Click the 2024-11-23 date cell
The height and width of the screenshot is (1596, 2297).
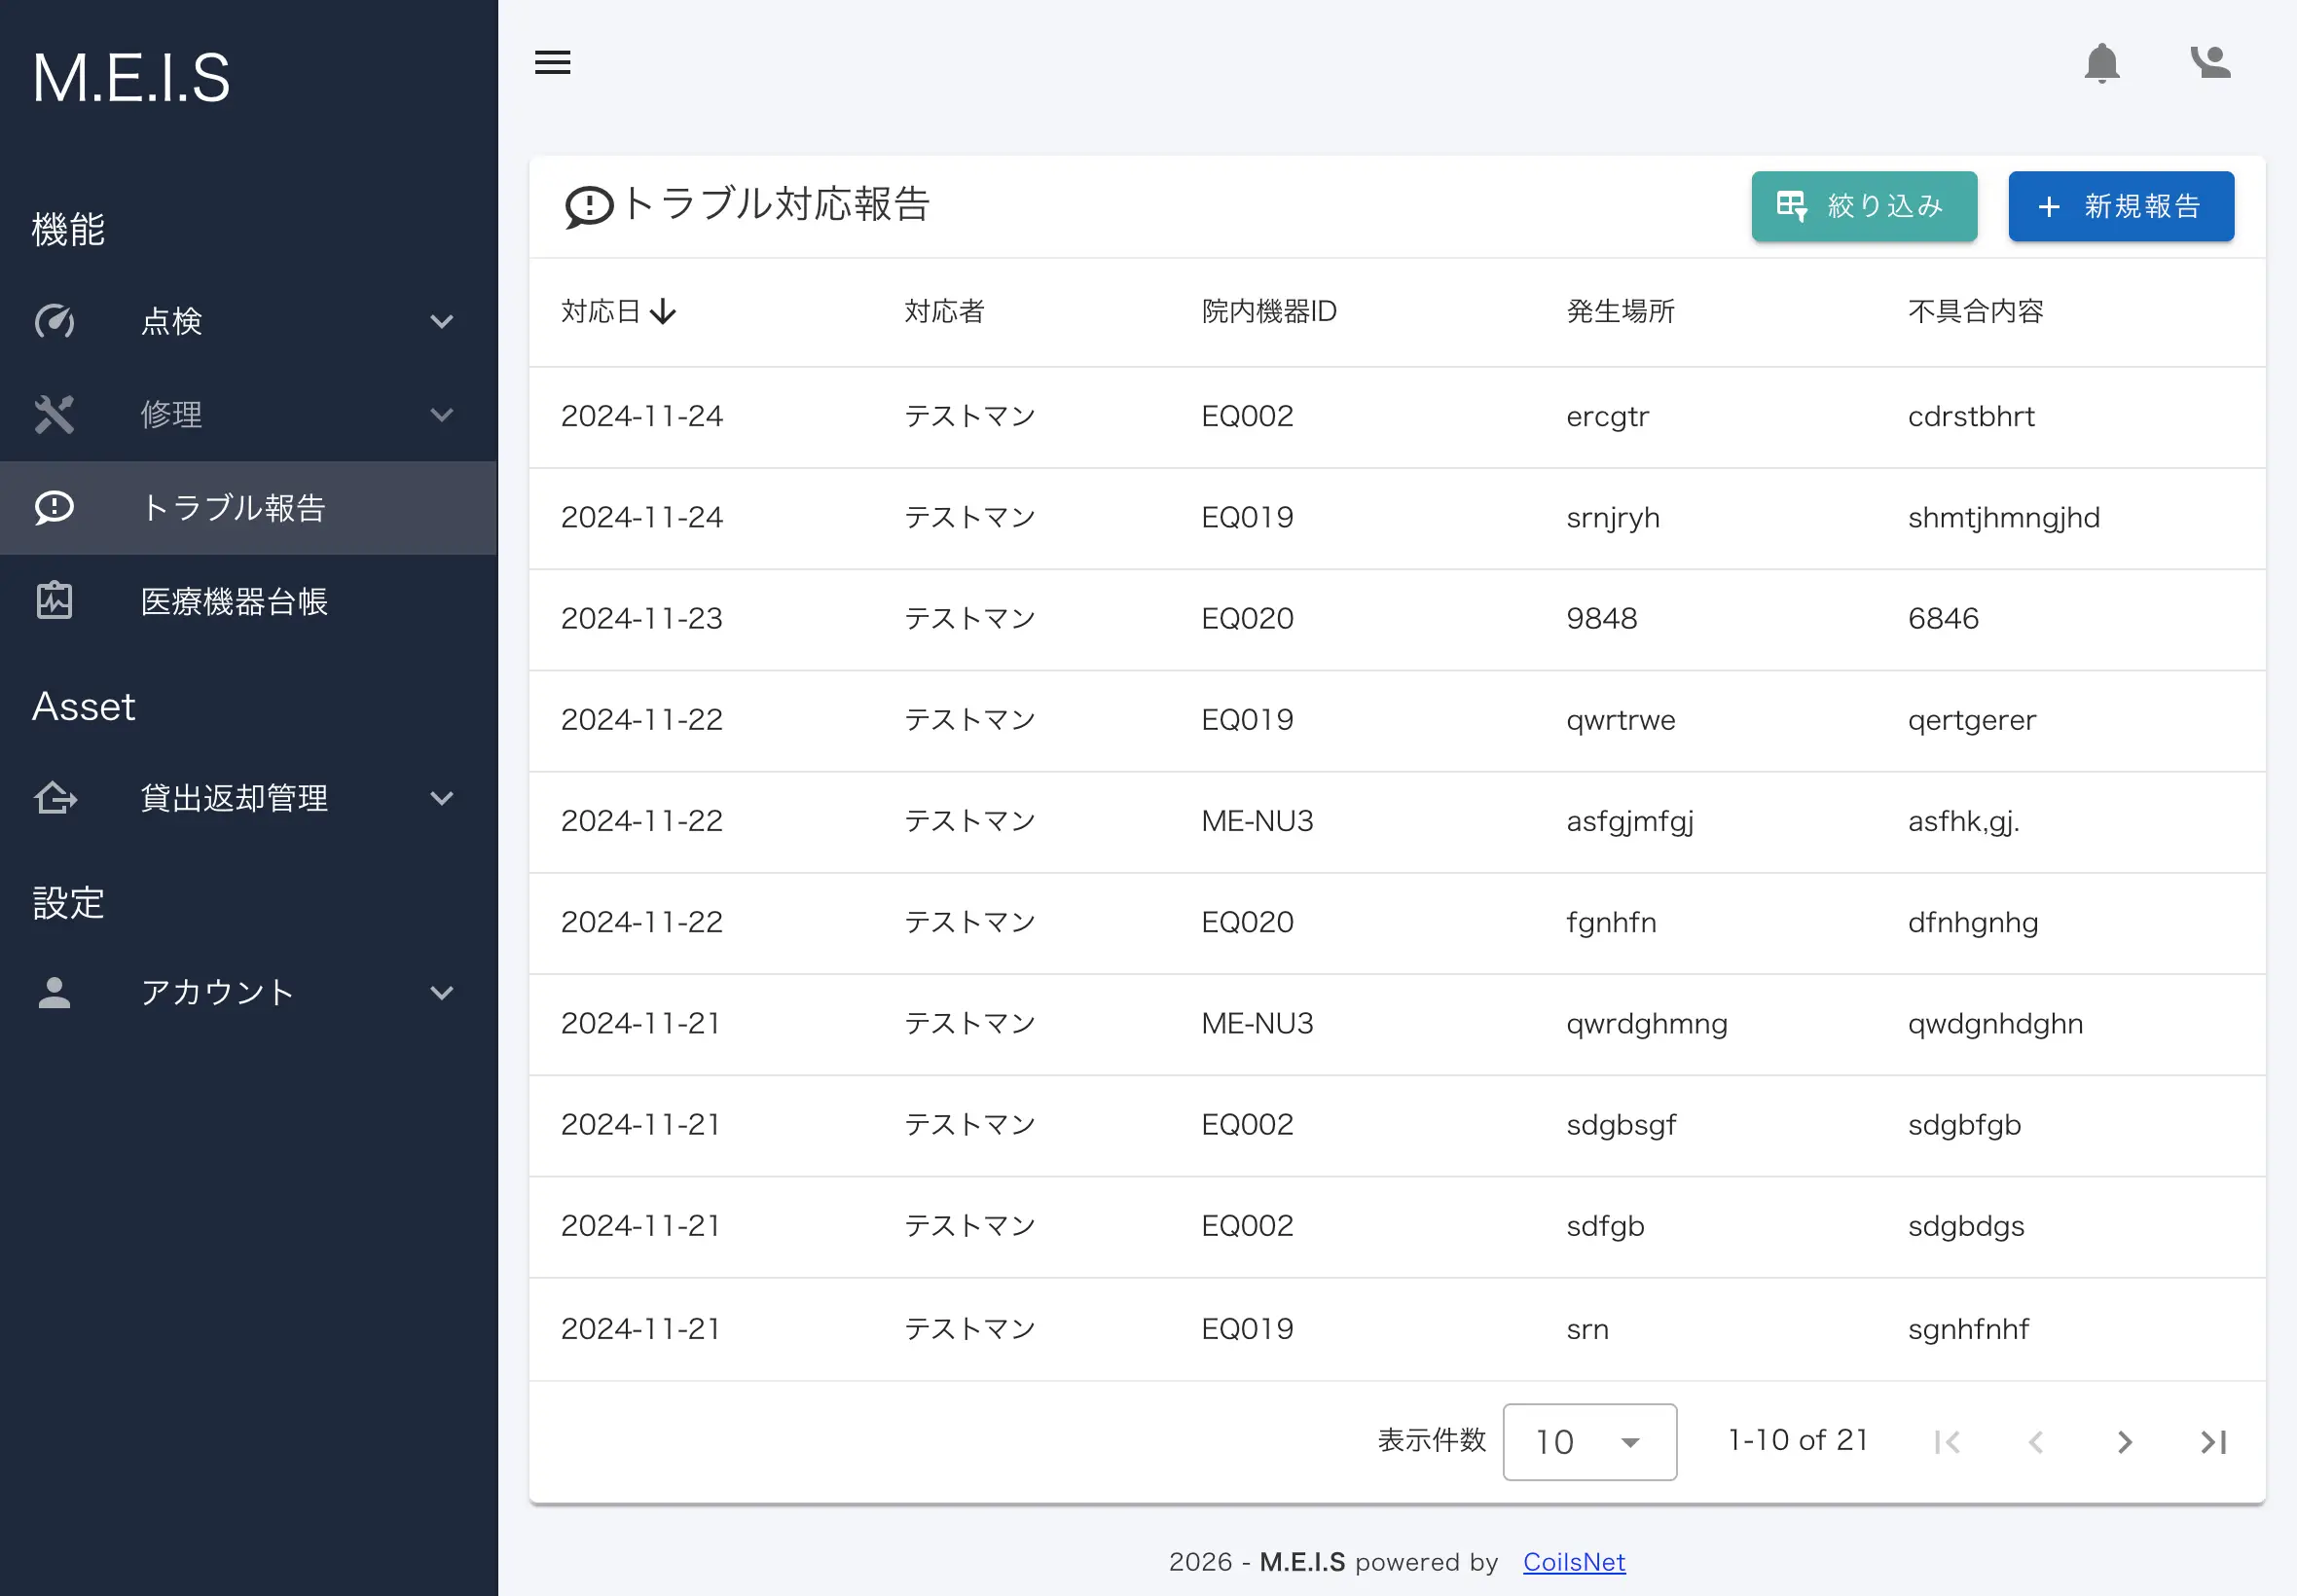pyautogui.click(x=641, y=619)
